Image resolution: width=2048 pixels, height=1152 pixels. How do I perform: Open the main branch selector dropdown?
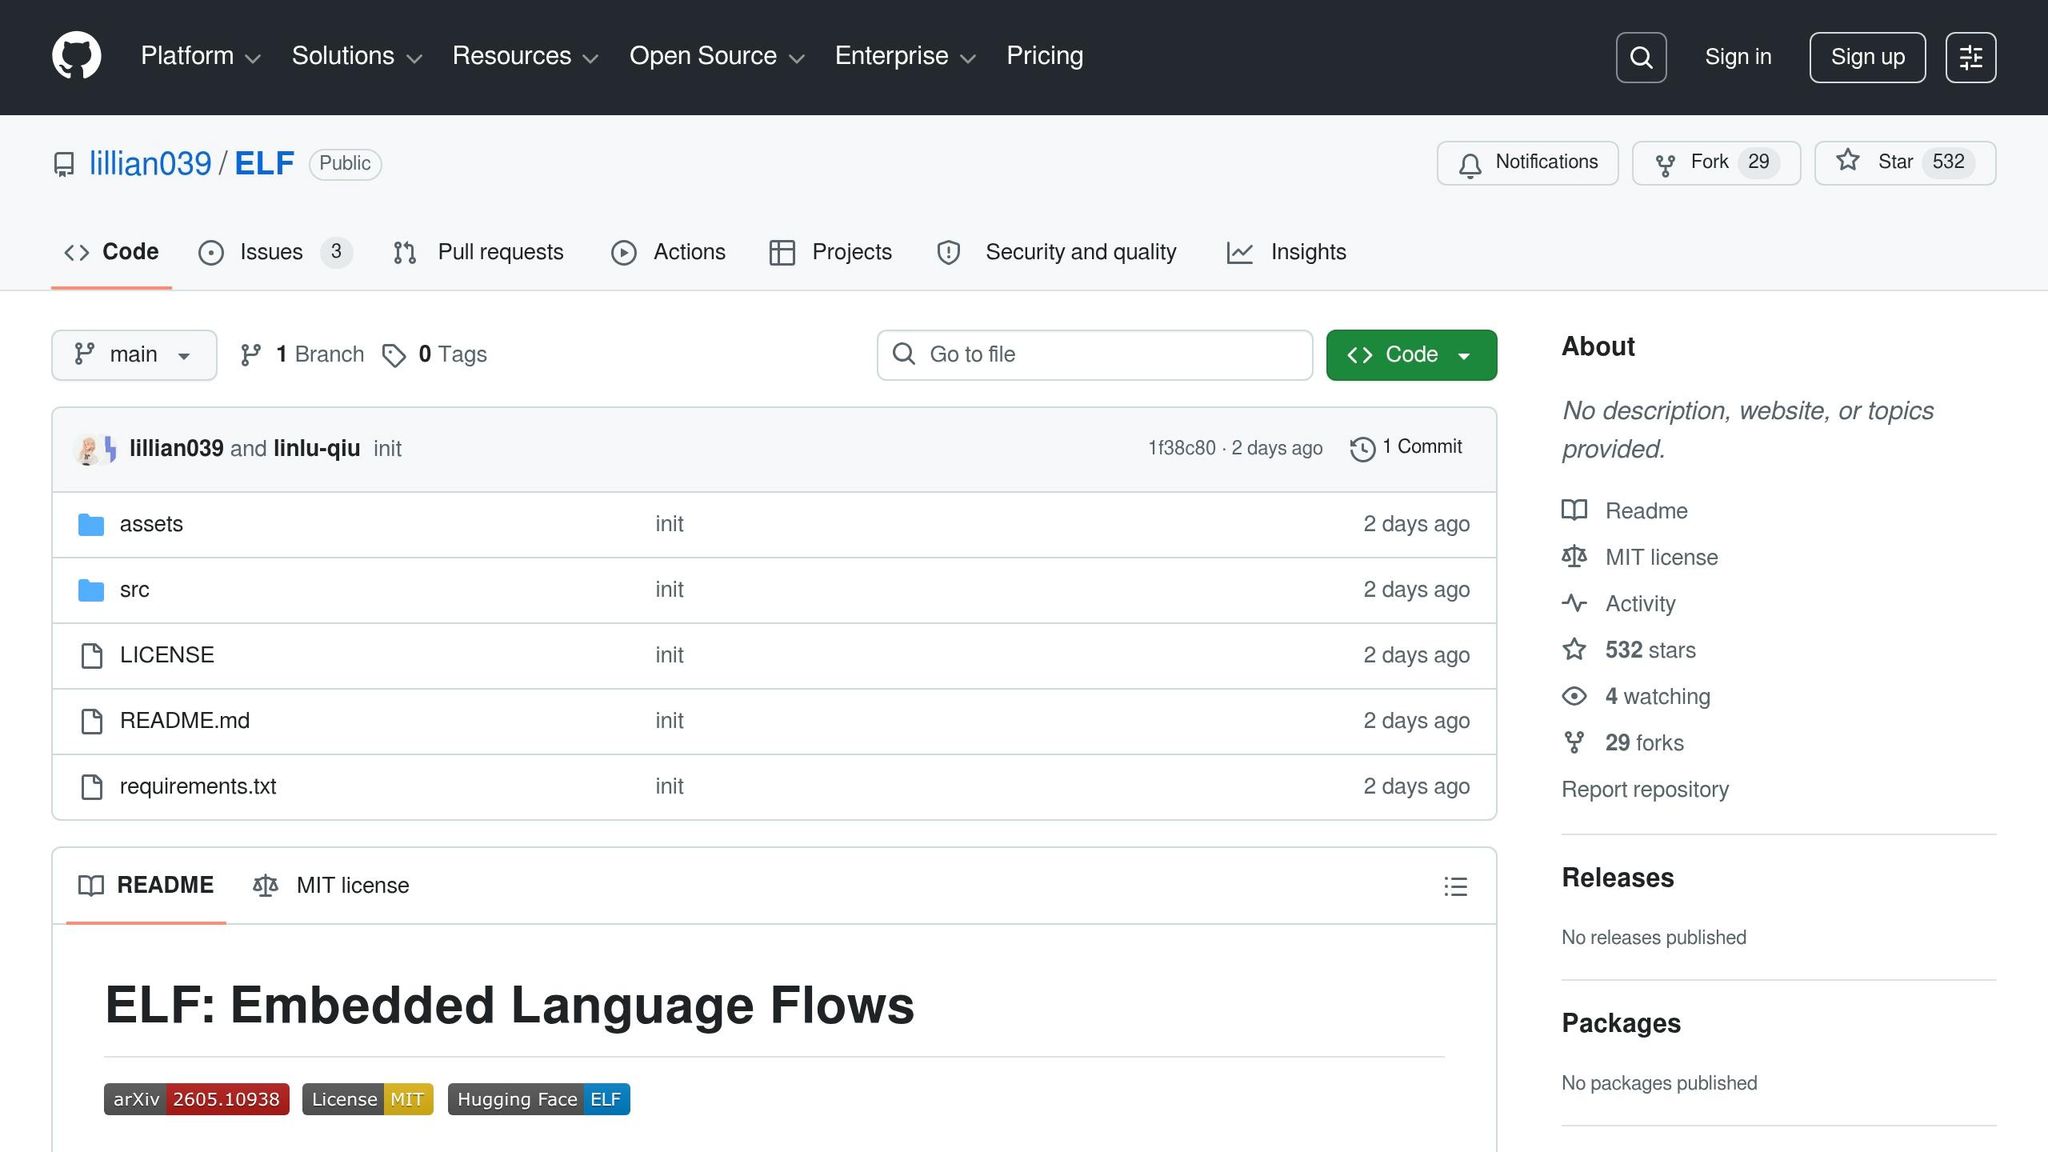point(134,355)
